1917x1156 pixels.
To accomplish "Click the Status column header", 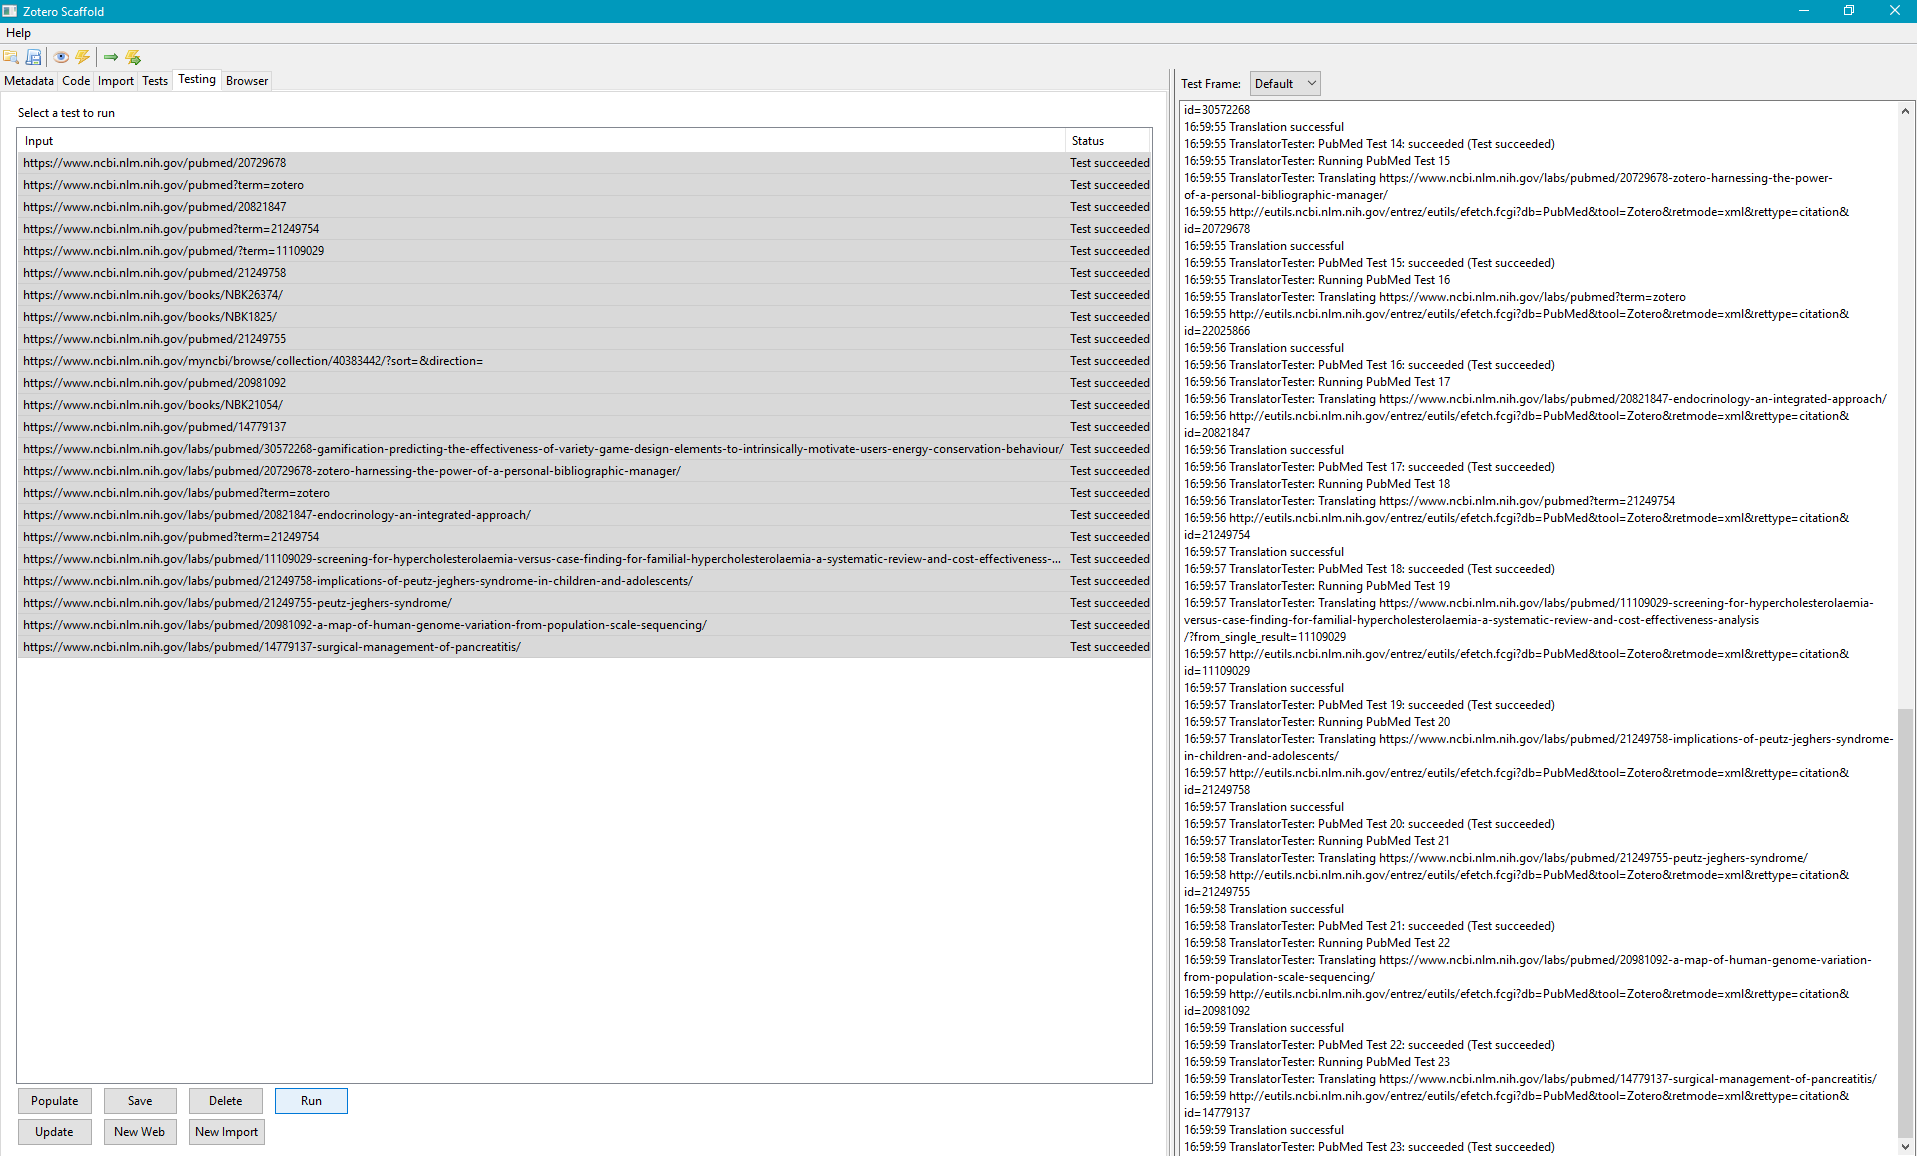I will 1109,141.
